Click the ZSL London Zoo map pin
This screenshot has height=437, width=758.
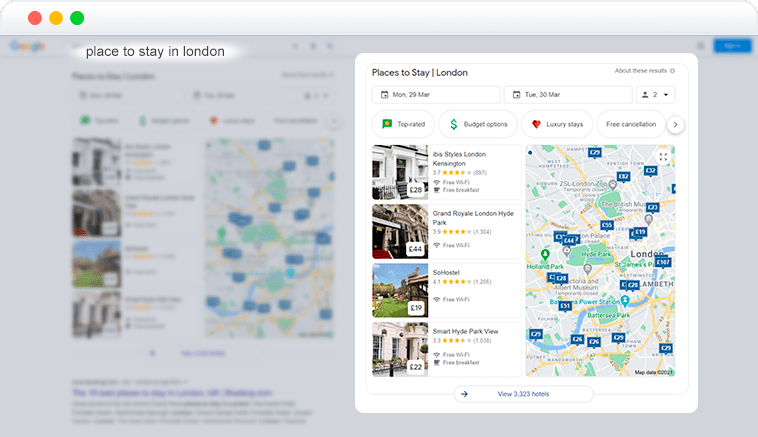tap(612, 185)
